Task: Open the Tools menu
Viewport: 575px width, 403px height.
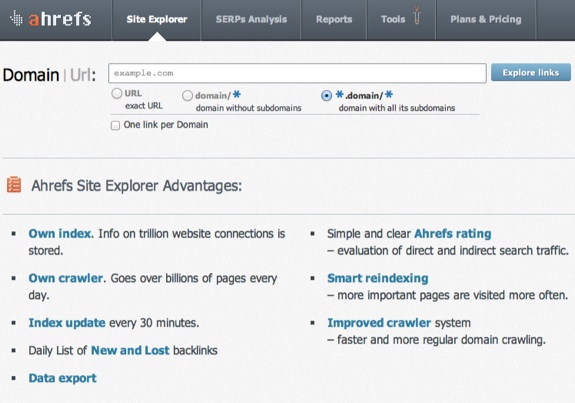Action: point(393,19)
